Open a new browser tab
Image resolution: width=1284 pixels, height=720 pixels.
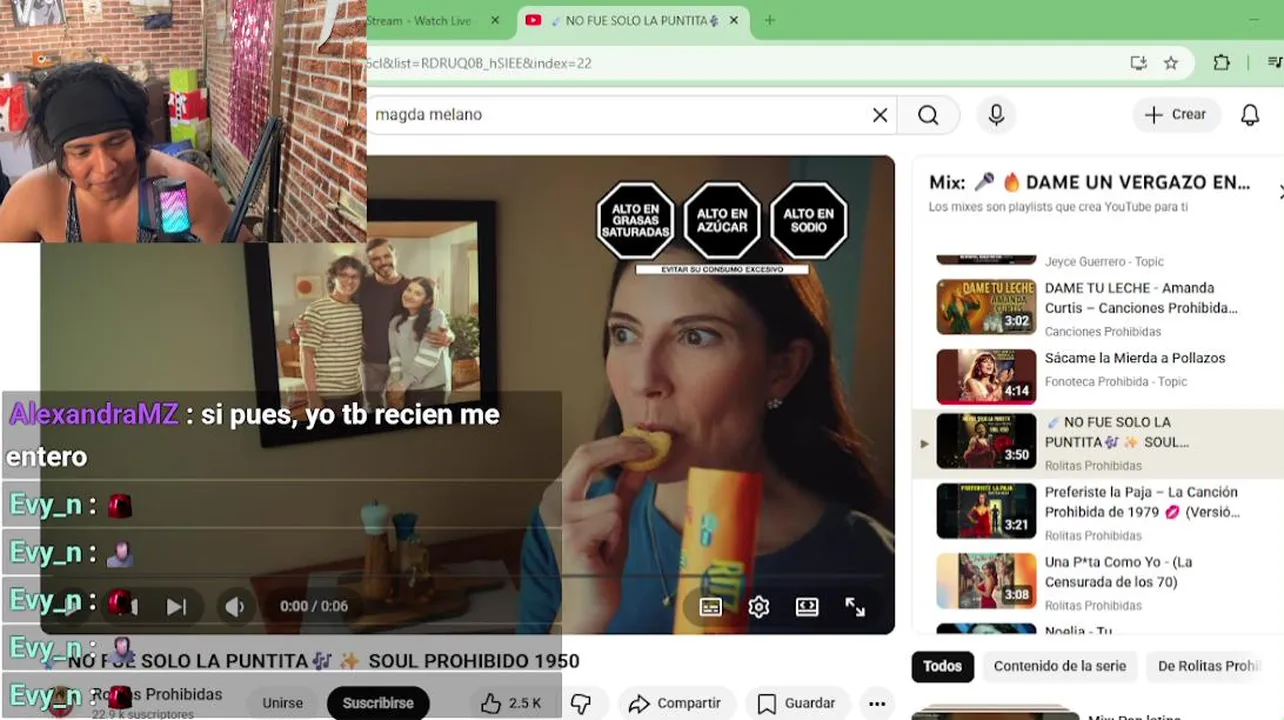click(x=769, y=20)
